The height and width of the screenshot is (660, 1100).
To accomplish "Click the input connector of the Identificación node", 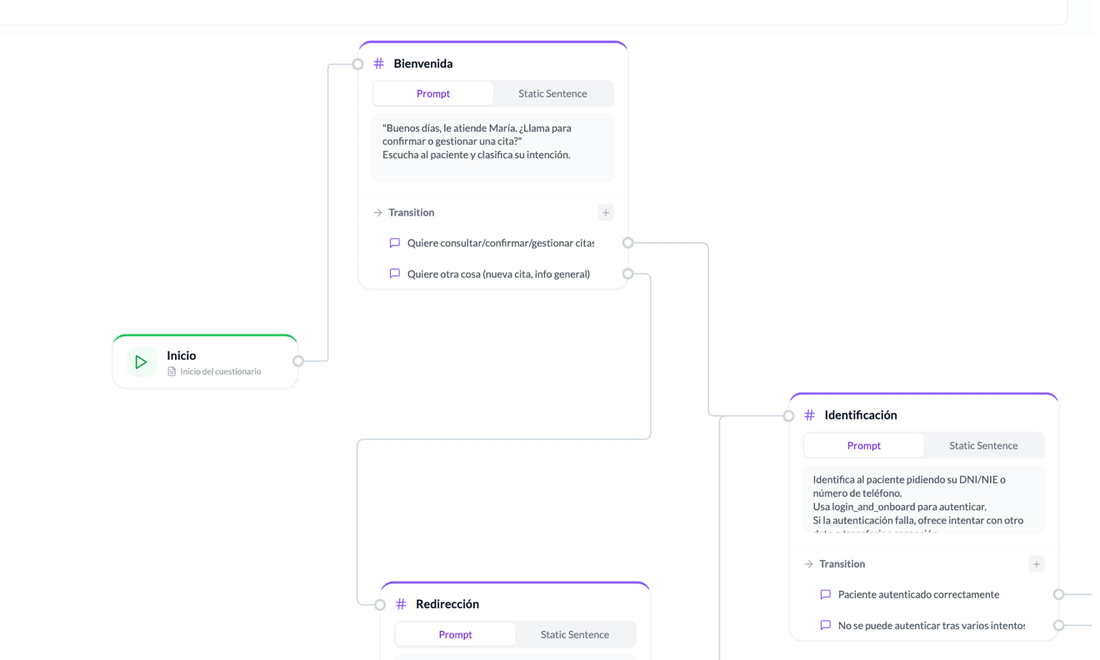I will pos(789,416).
